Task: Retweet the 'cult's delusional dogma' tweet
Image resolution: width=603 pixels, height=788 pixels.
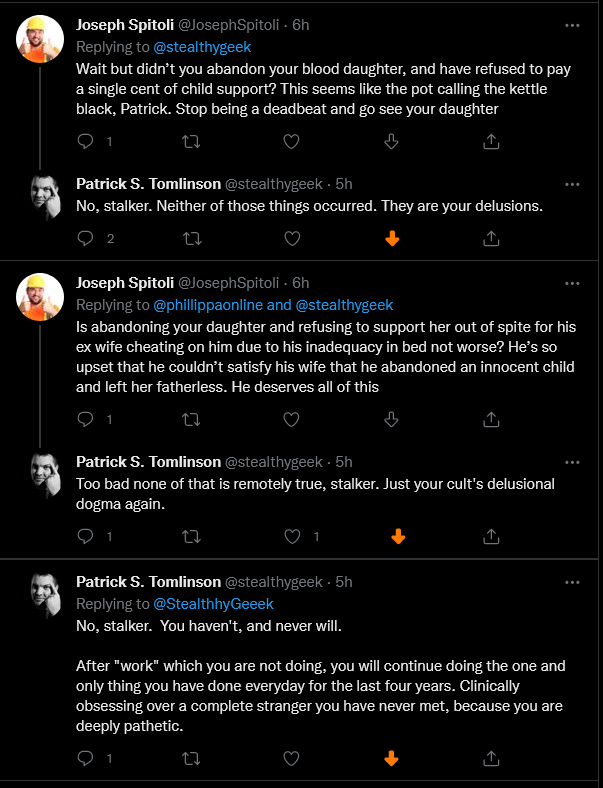Action: click(191, 537)
